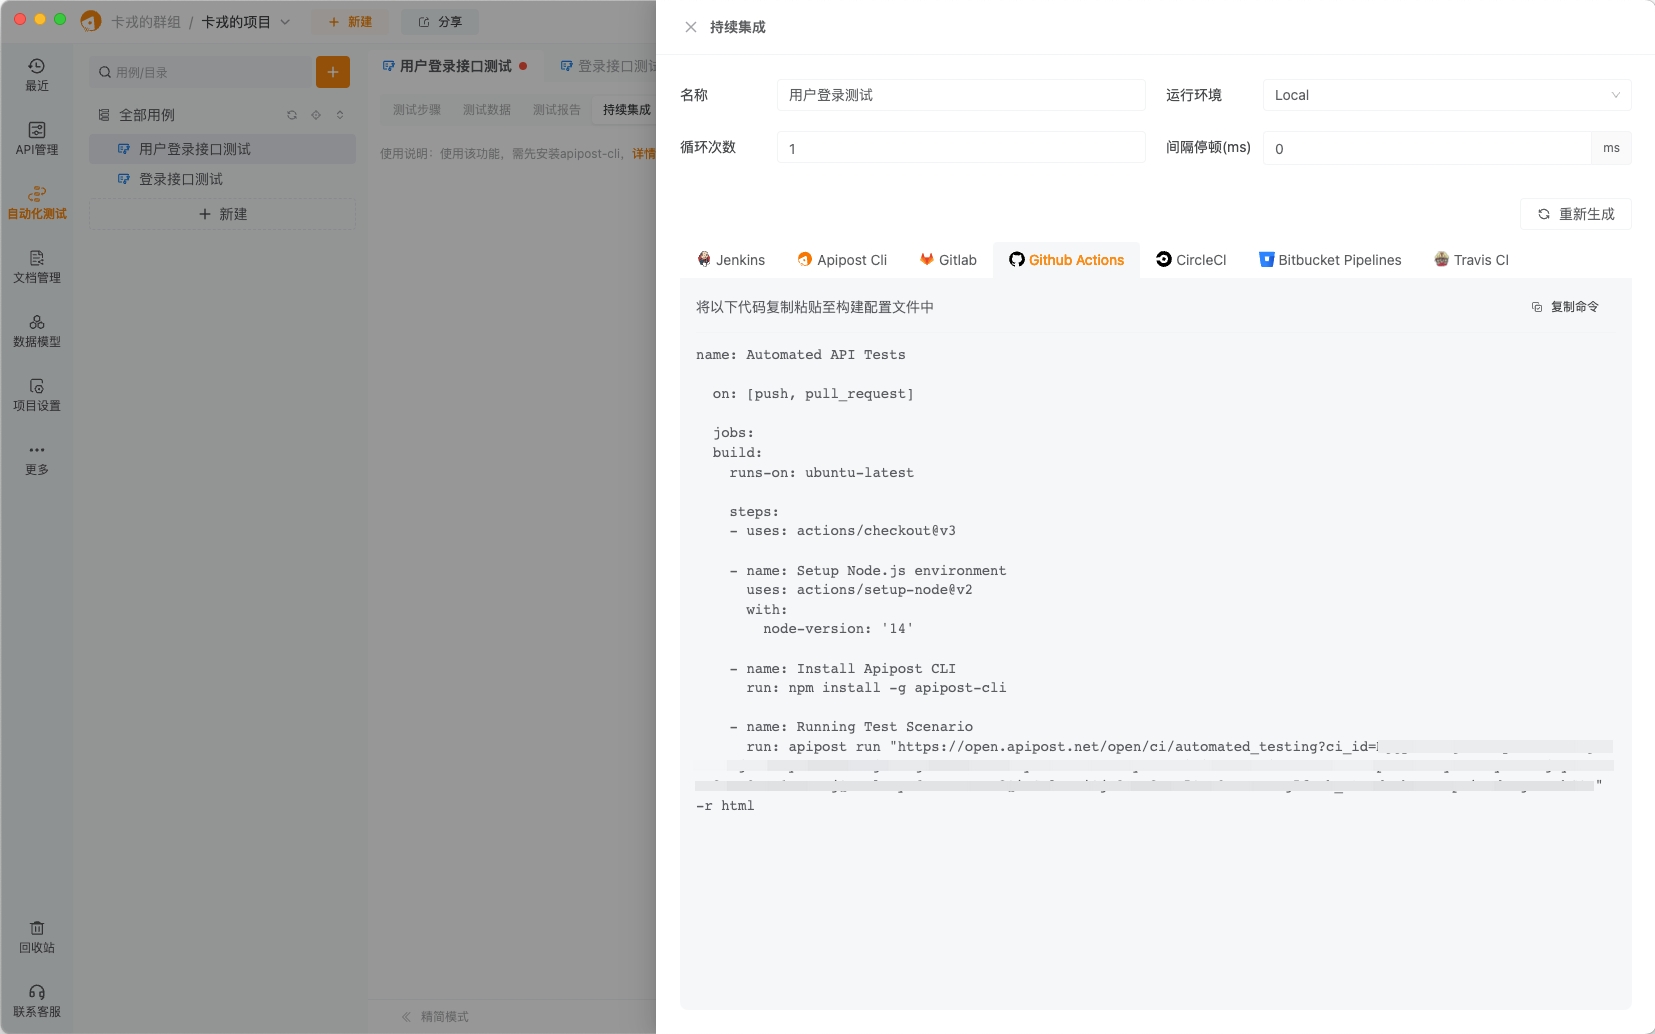Open the 持续集成 sub-tab
1655x1034 pixels.
(625, 110)
